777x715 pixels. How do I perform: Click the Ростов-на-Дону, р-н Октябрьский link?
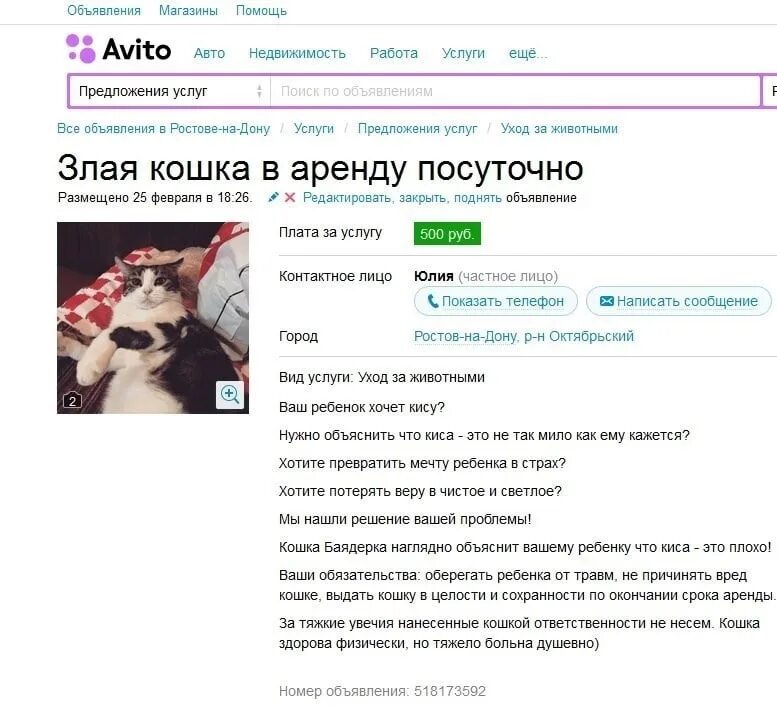524,336
